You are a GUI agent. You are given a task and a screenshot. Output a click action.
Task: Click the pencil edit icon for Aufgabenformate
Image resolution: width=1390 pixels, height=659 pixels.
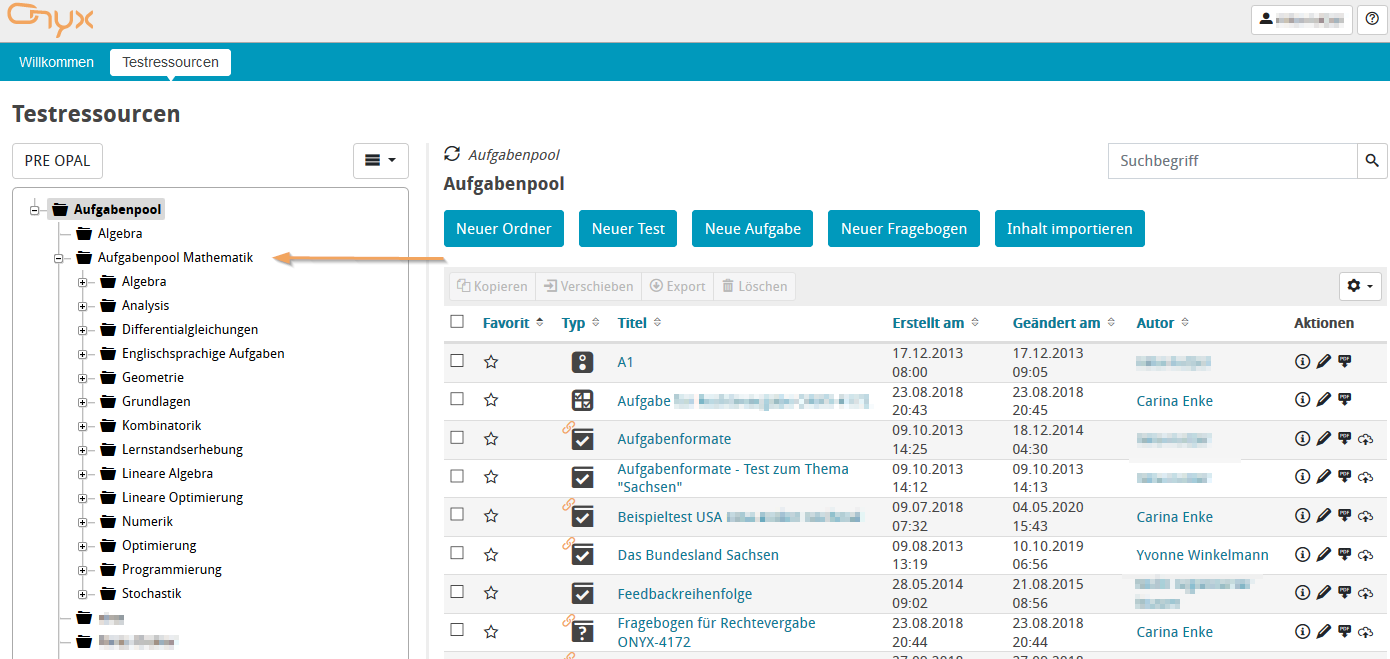1323,439
